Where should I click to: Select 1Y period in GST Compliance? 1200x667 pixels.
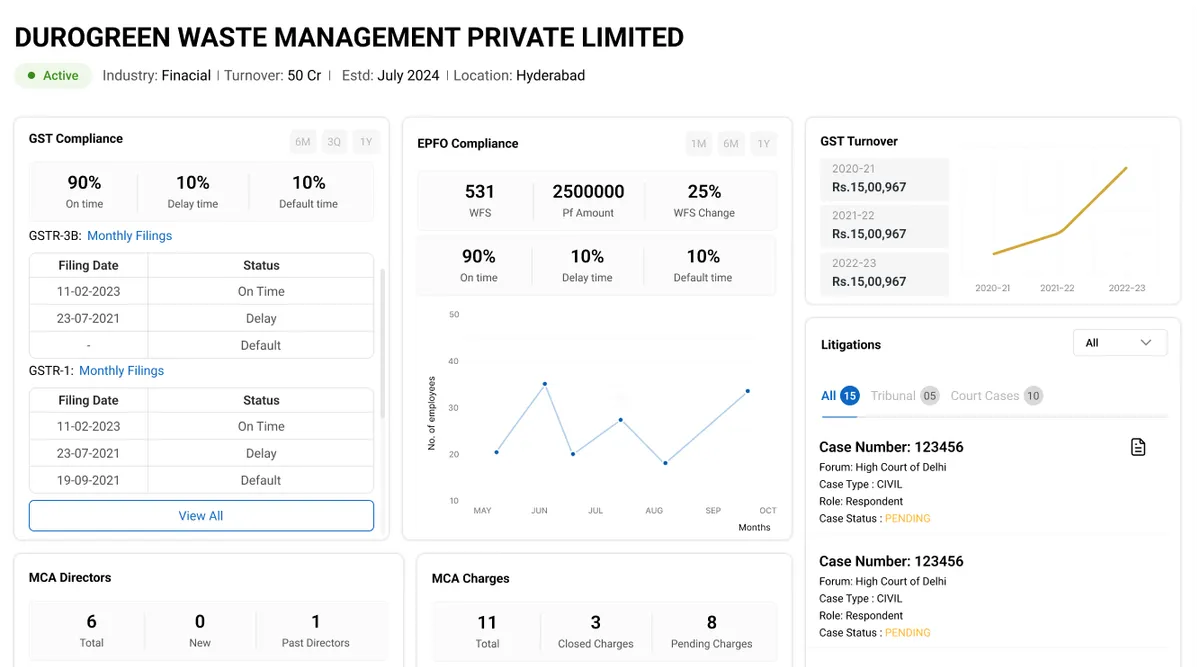pyautogui.click(x=366, y=142)
